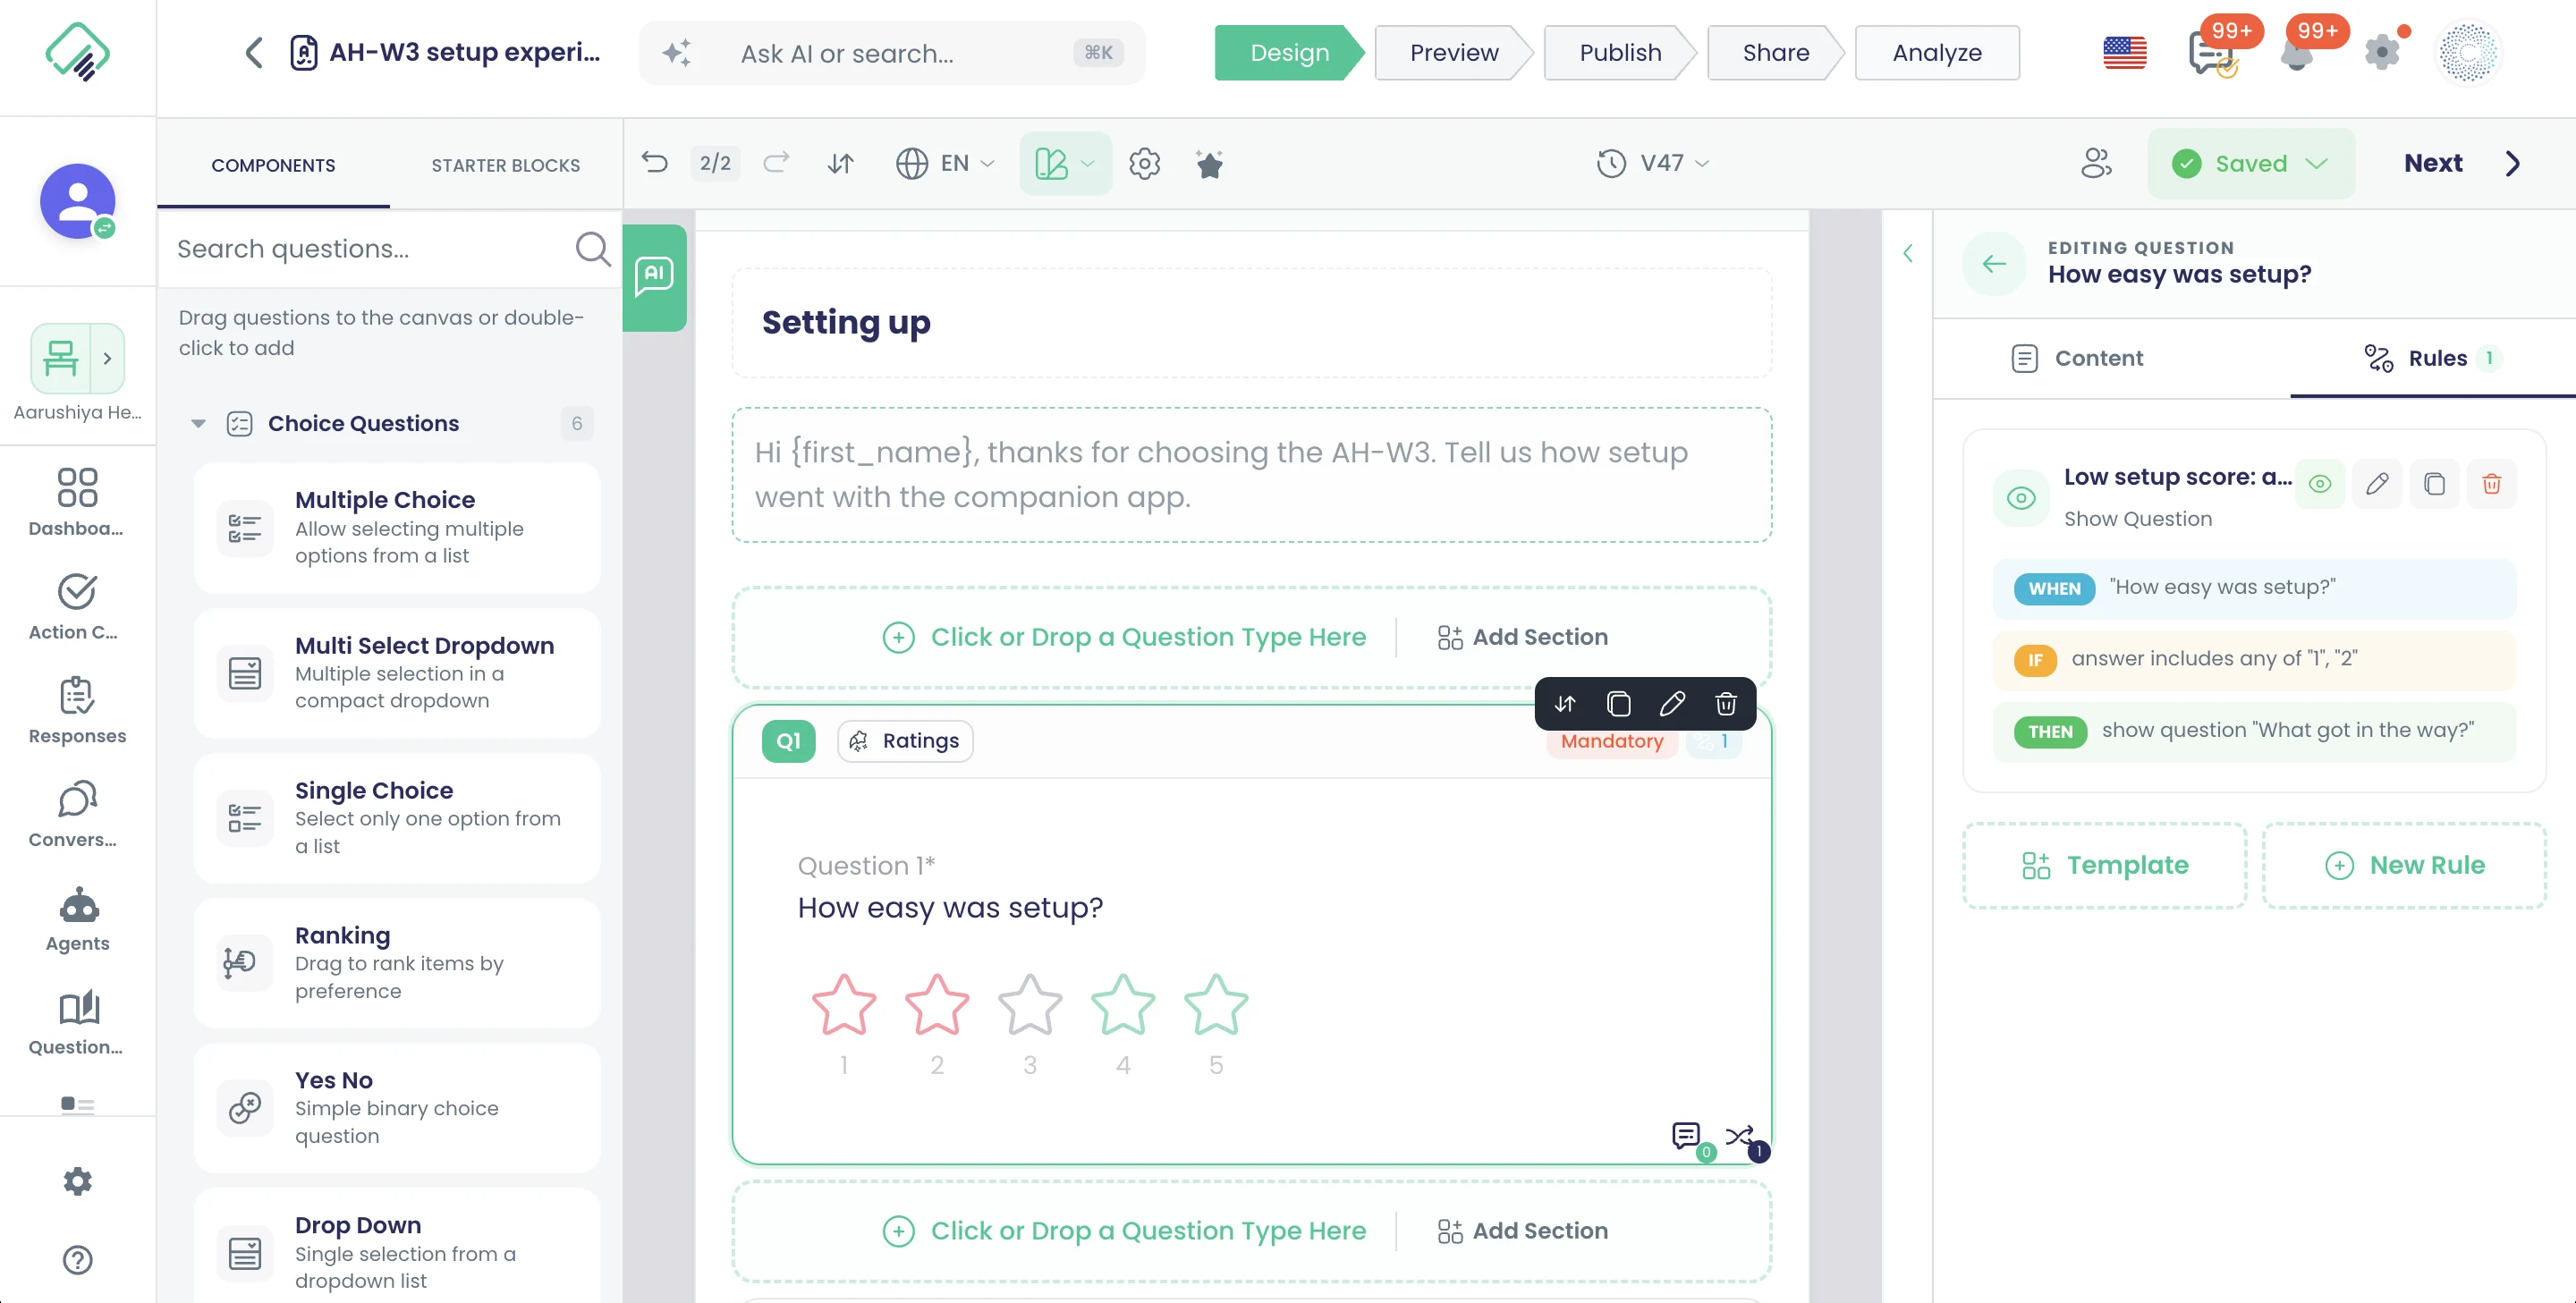Image resolution: width=2576 pixels, height=1303 pixels.
Task: Edit the Low setup score rule with the pencil
Action: click(2377, 484)
